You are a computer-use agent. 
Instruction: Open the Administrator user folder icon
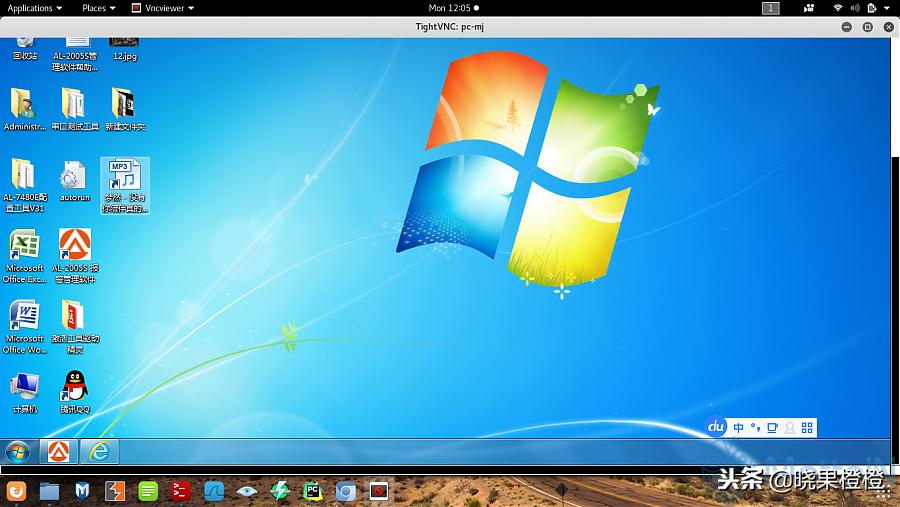(x=24, y=104)
